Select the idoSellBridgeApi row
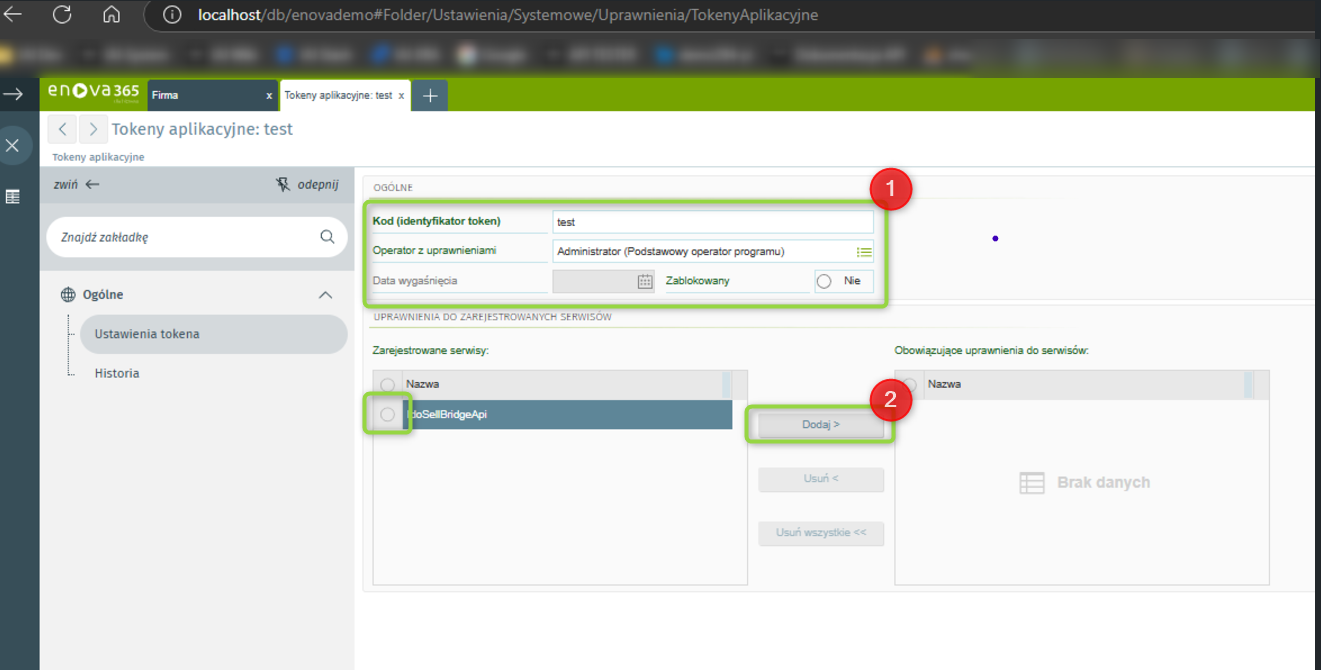Screen dimensions: 1321x670 click(x=568, y=415)
